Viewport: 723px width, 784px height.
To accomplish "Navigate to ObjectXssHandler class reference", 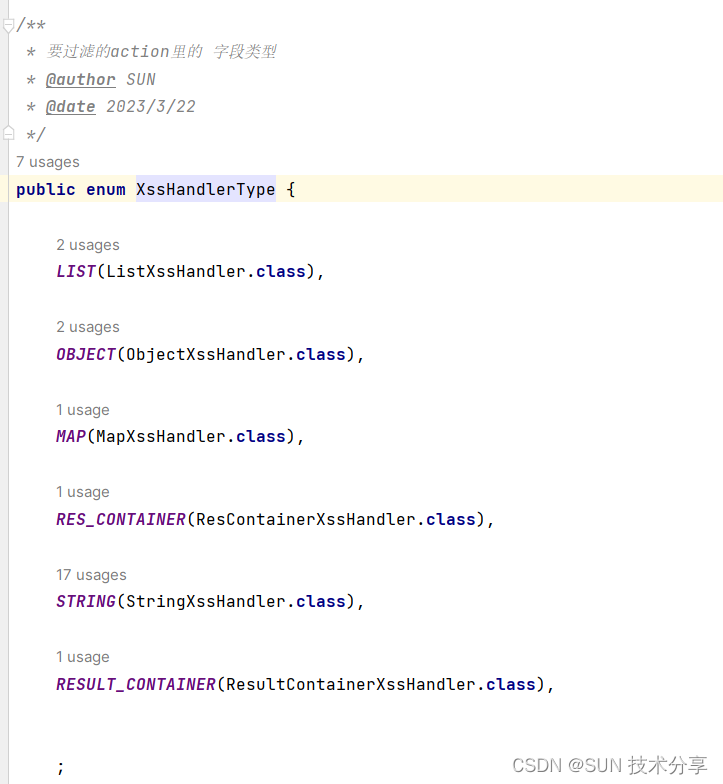I will pyautogui.click(x=206, y=354).
